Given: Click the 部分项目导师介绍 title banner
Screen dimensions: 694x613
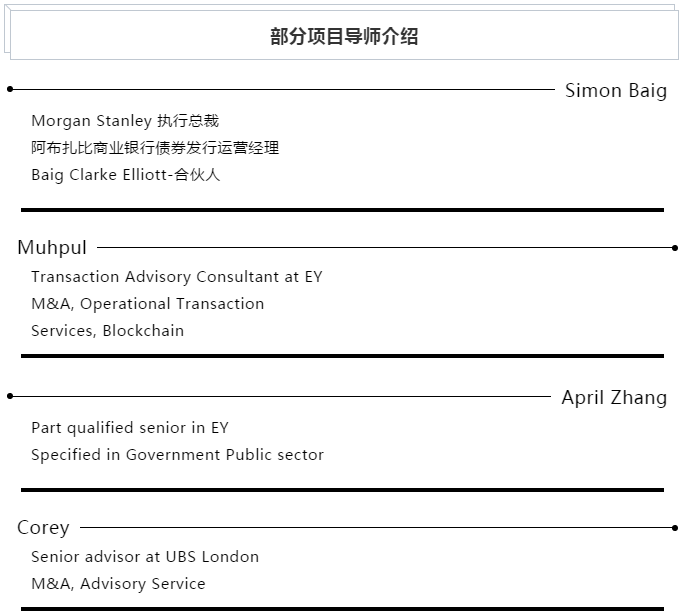Looking at the screenshot, I should click(344, 37).
